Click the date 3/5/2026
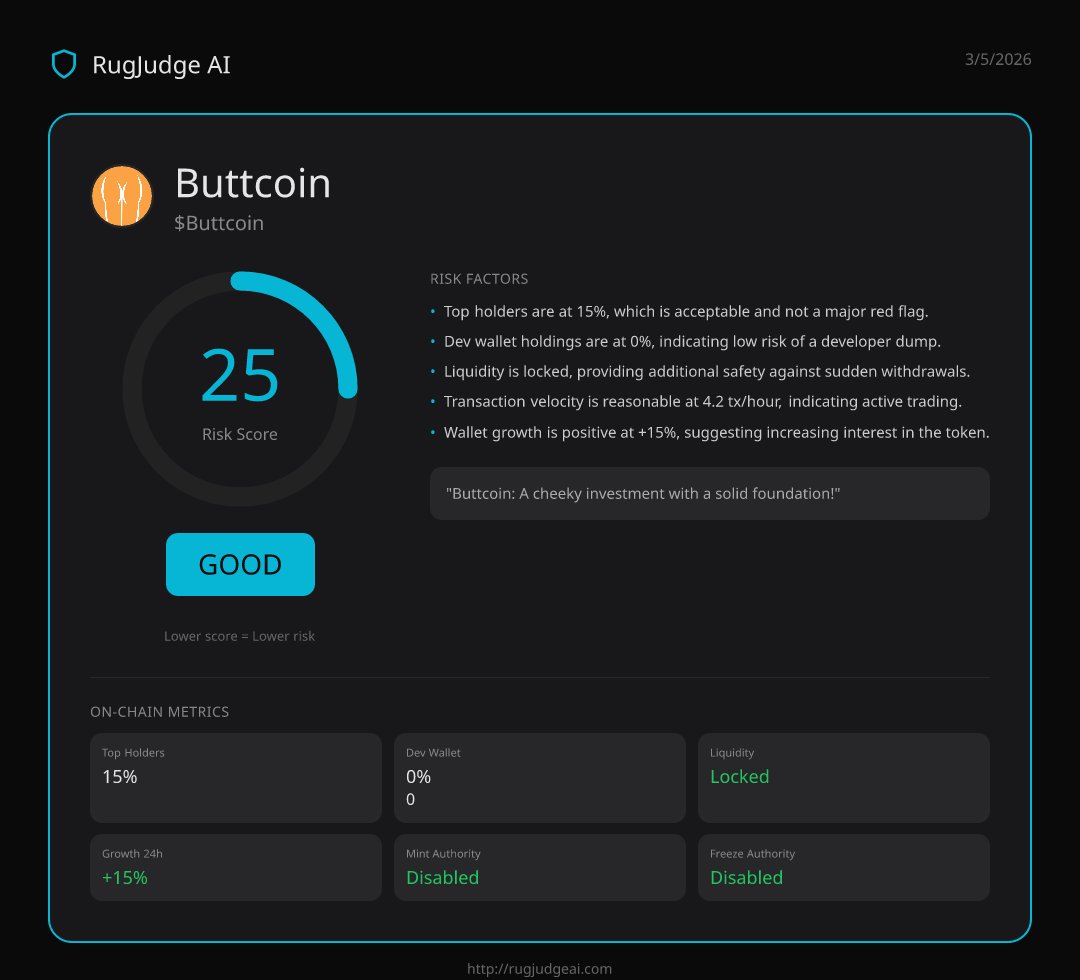Image resolution: width=1080 pixels, height=980 pixels. (997, 59)
